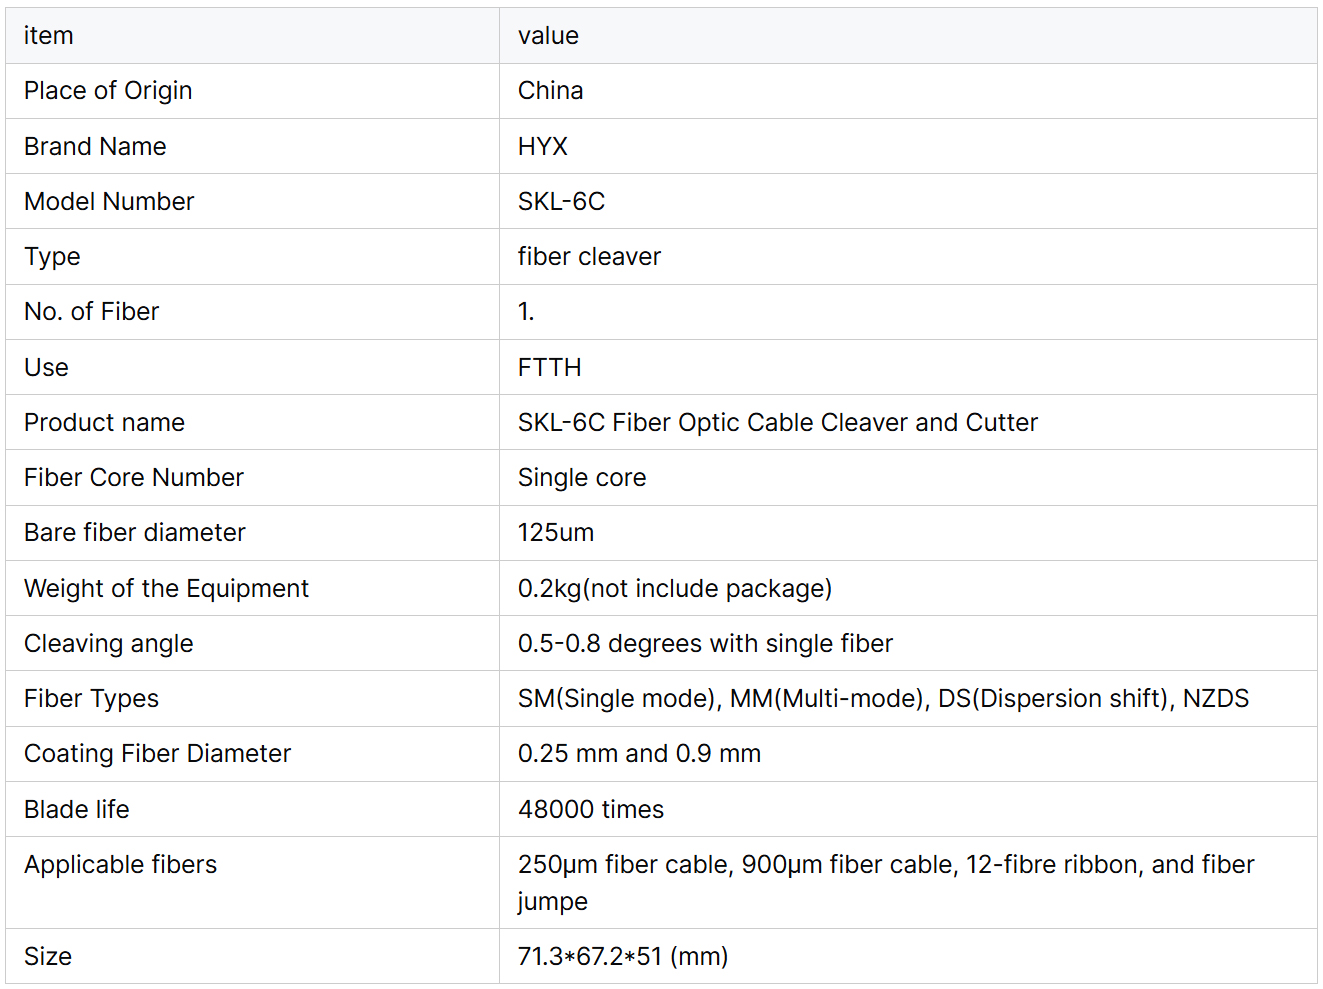Click the 'No. of Fiber' label
Viewport: 1323px width, 989px height.
[x=91, y=312]
